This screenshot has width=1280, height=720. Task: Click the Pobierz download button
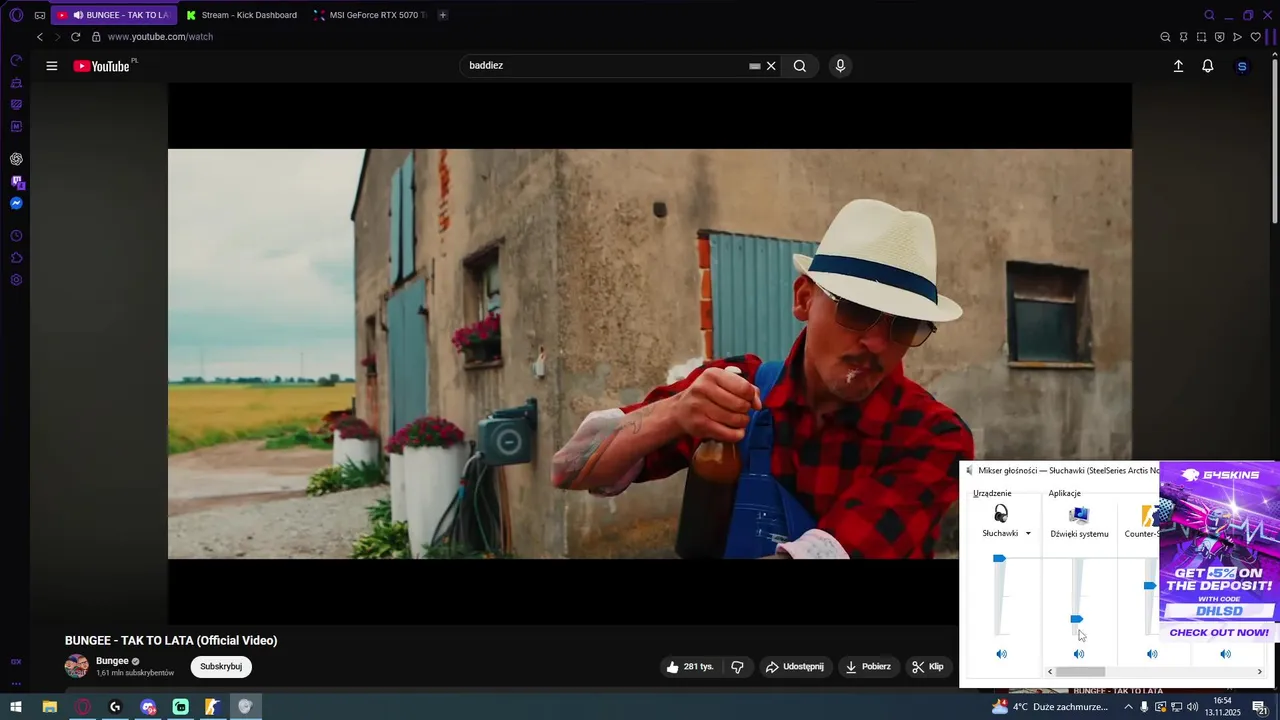pyautogui.click(x=867, y=667)
